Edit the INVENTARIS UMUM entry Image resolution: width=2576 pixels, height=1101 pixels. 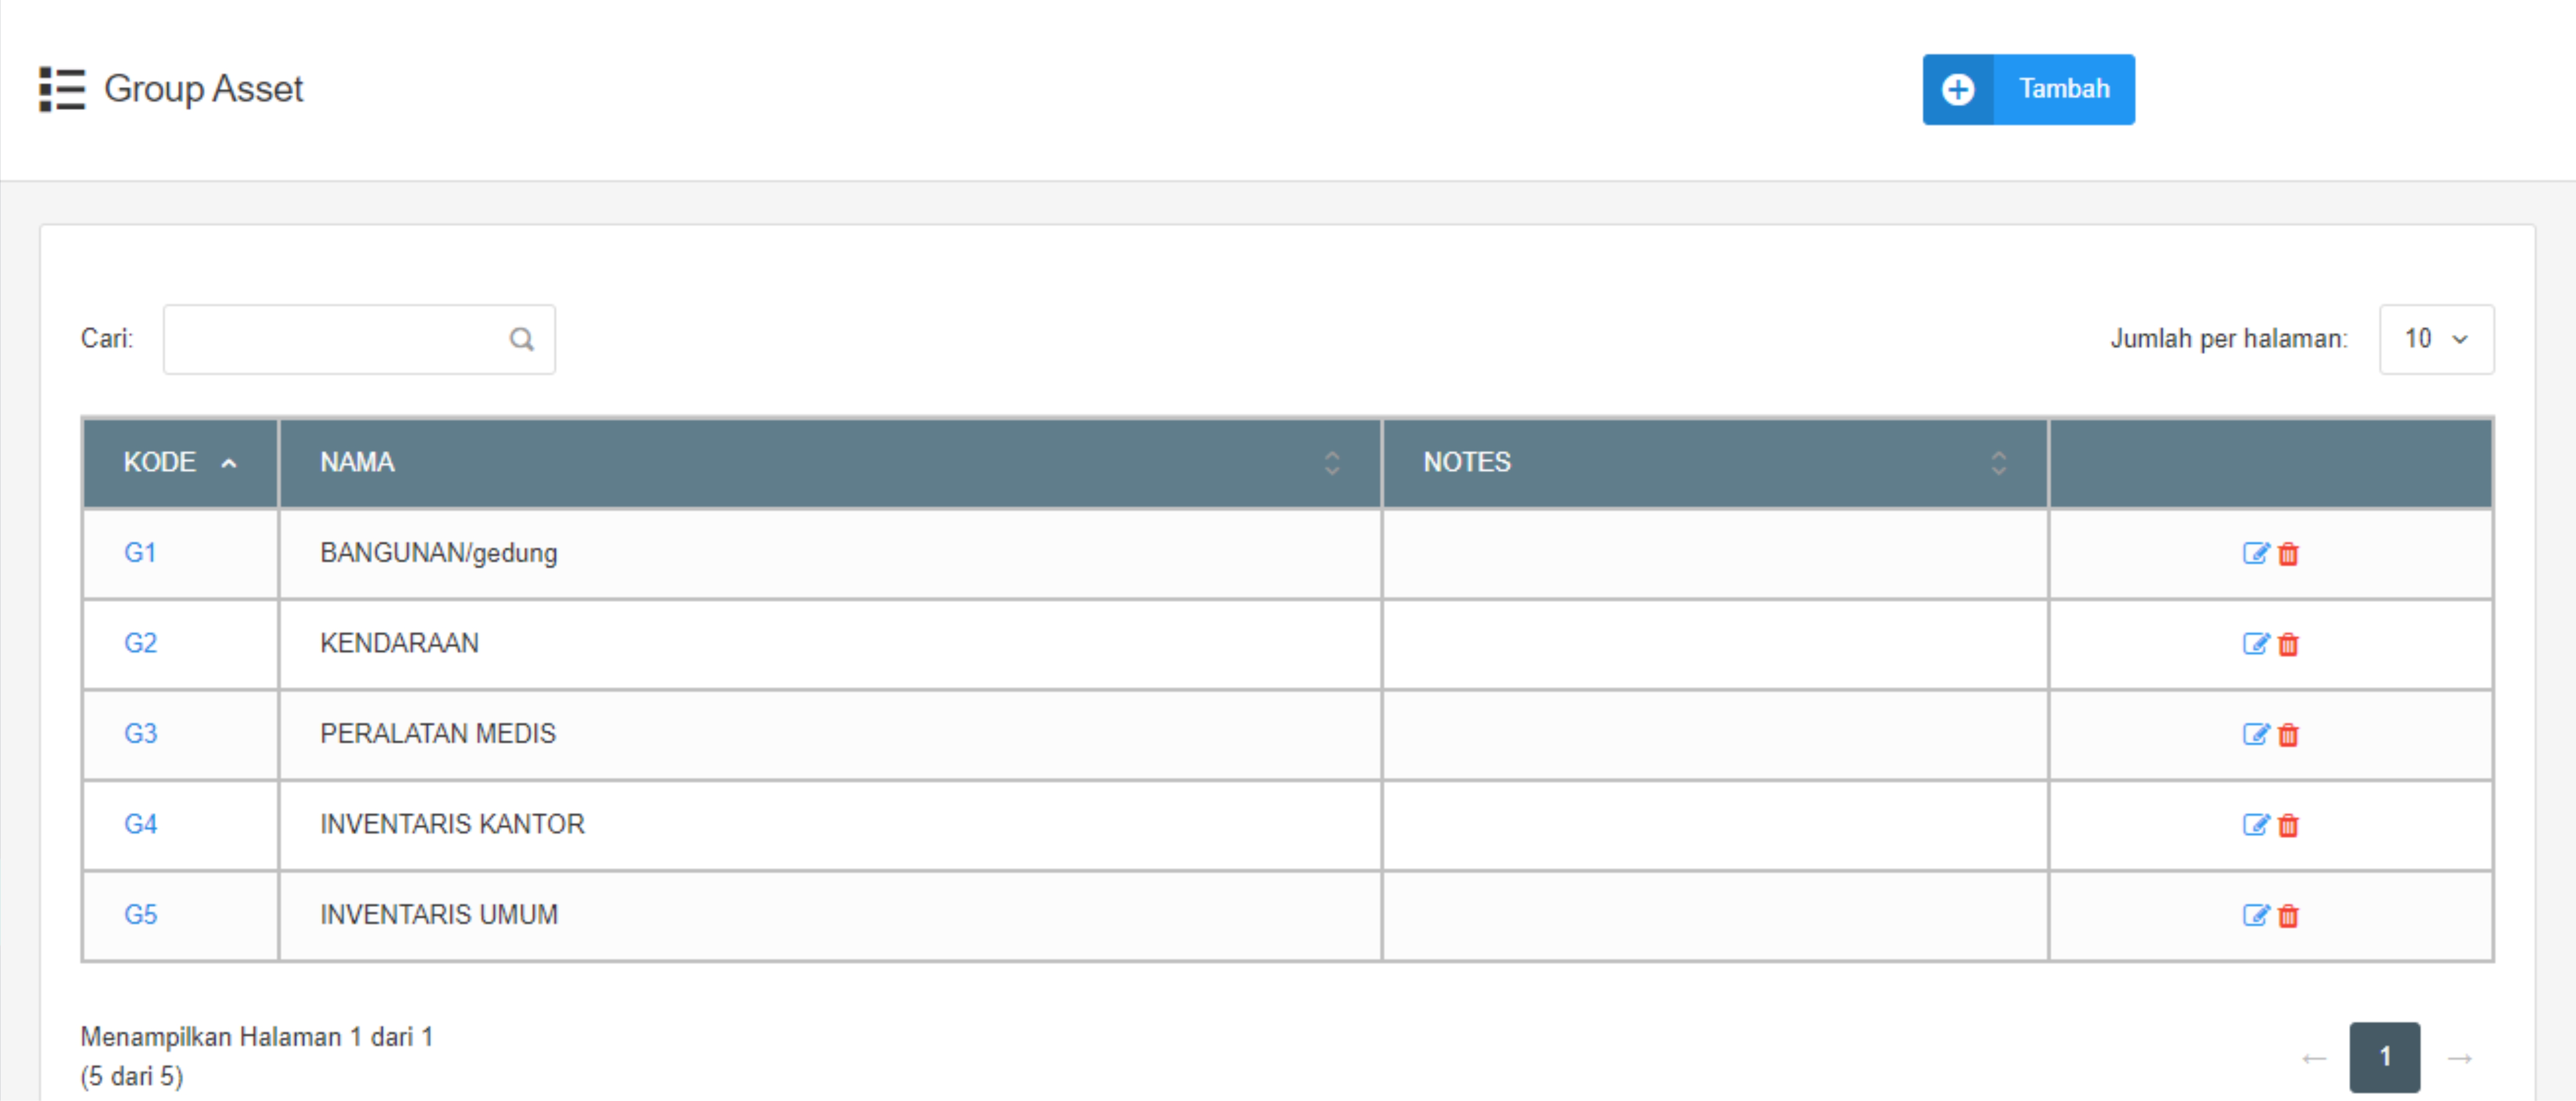(x=2254, y=915)
